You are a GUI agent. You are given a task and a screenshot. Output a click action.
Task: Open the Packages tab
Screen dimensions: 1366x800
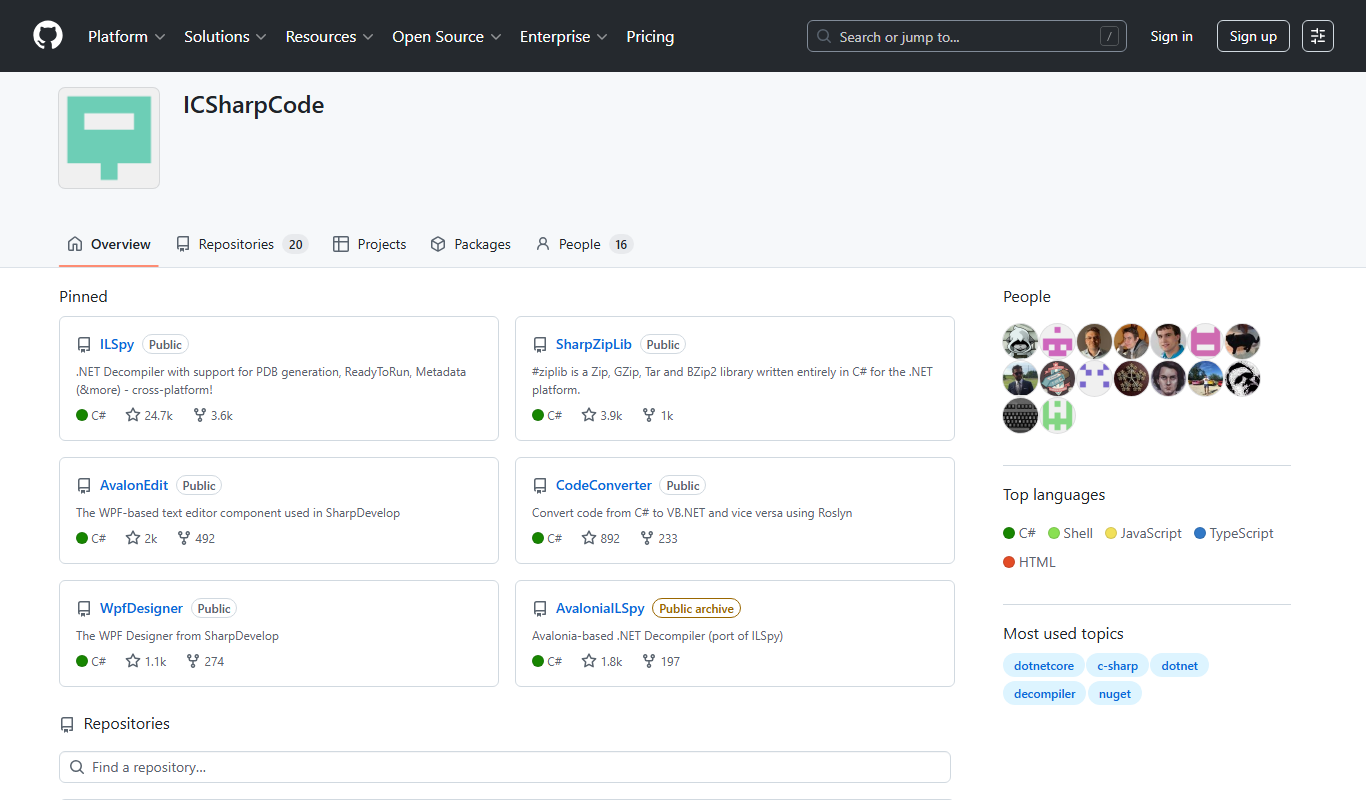470,244
